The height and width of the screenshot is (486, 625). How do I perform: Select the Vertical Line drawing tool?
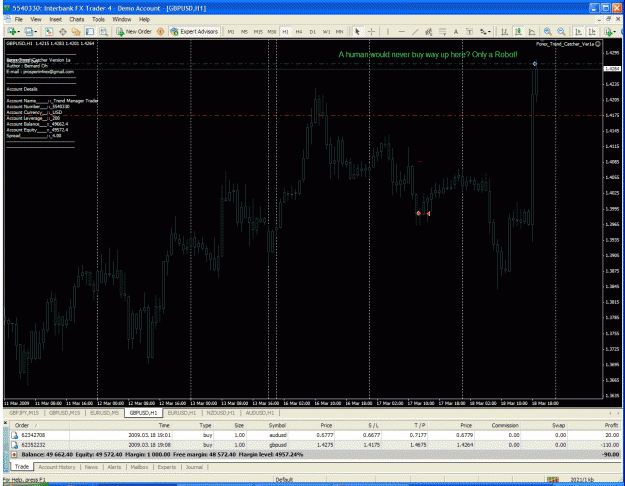click(x=388, y=31)
